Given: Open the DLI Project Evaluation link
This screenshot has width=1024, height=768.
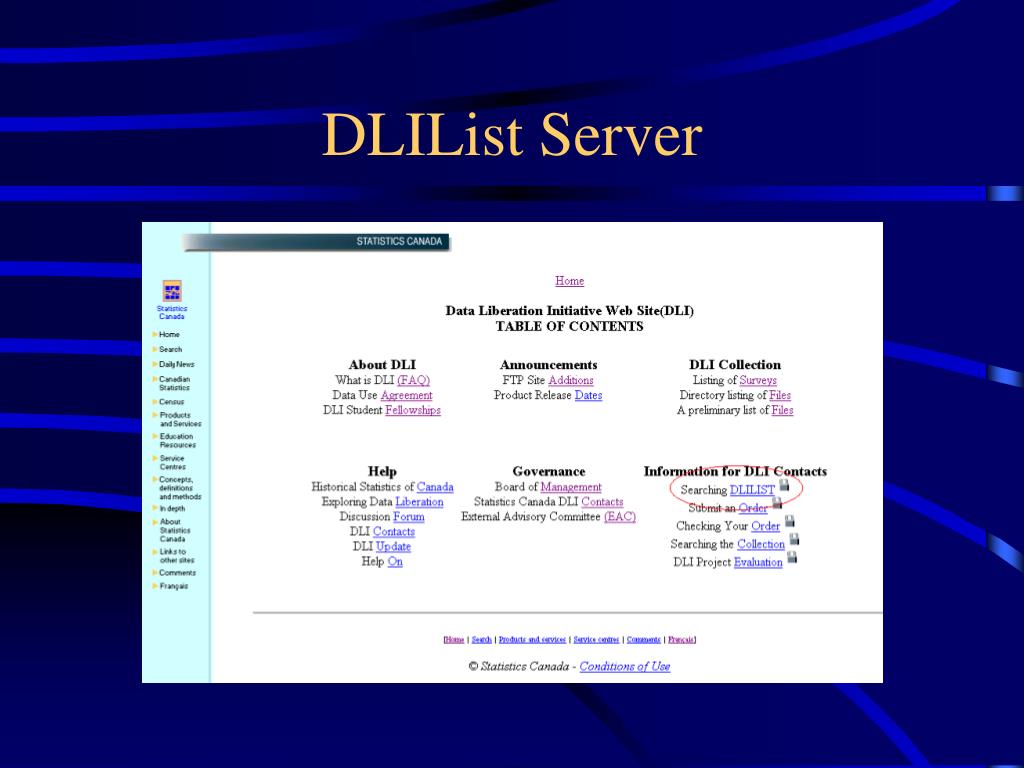Looking at the screenshot, I should tap(758, 563).
